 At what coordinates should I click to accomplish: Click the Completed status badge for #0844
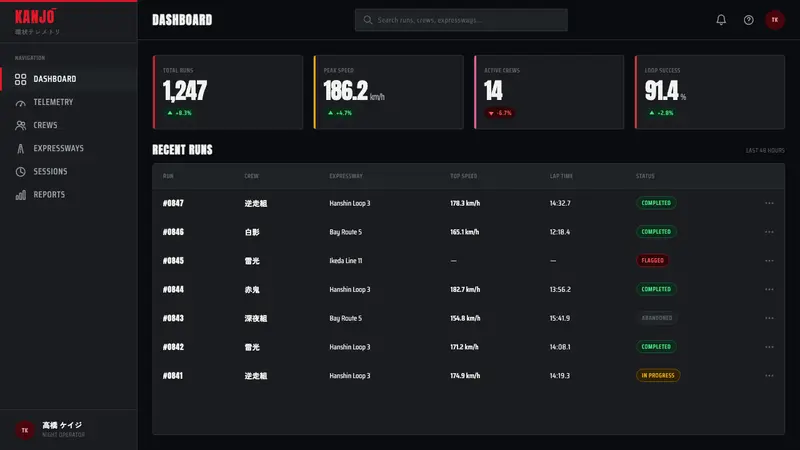click(x=656, y=289)
